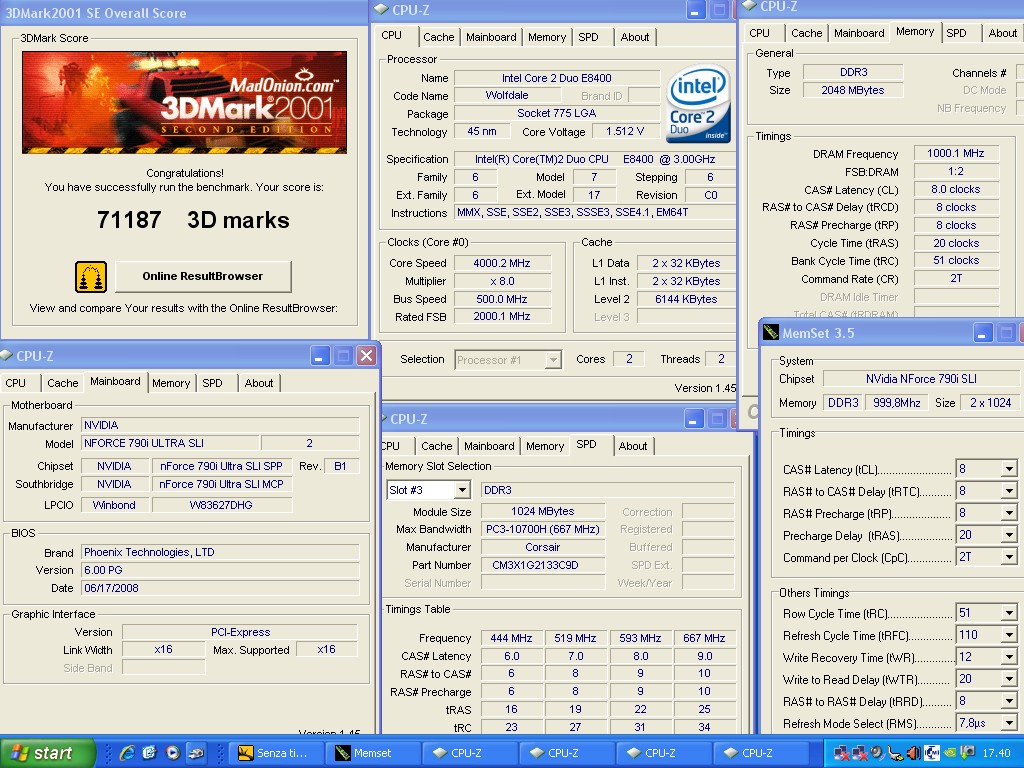Expand the Write to Read Delay (tWTR) dropdown
This screenshot has width=1024, height=768.
pos(1009,679)
